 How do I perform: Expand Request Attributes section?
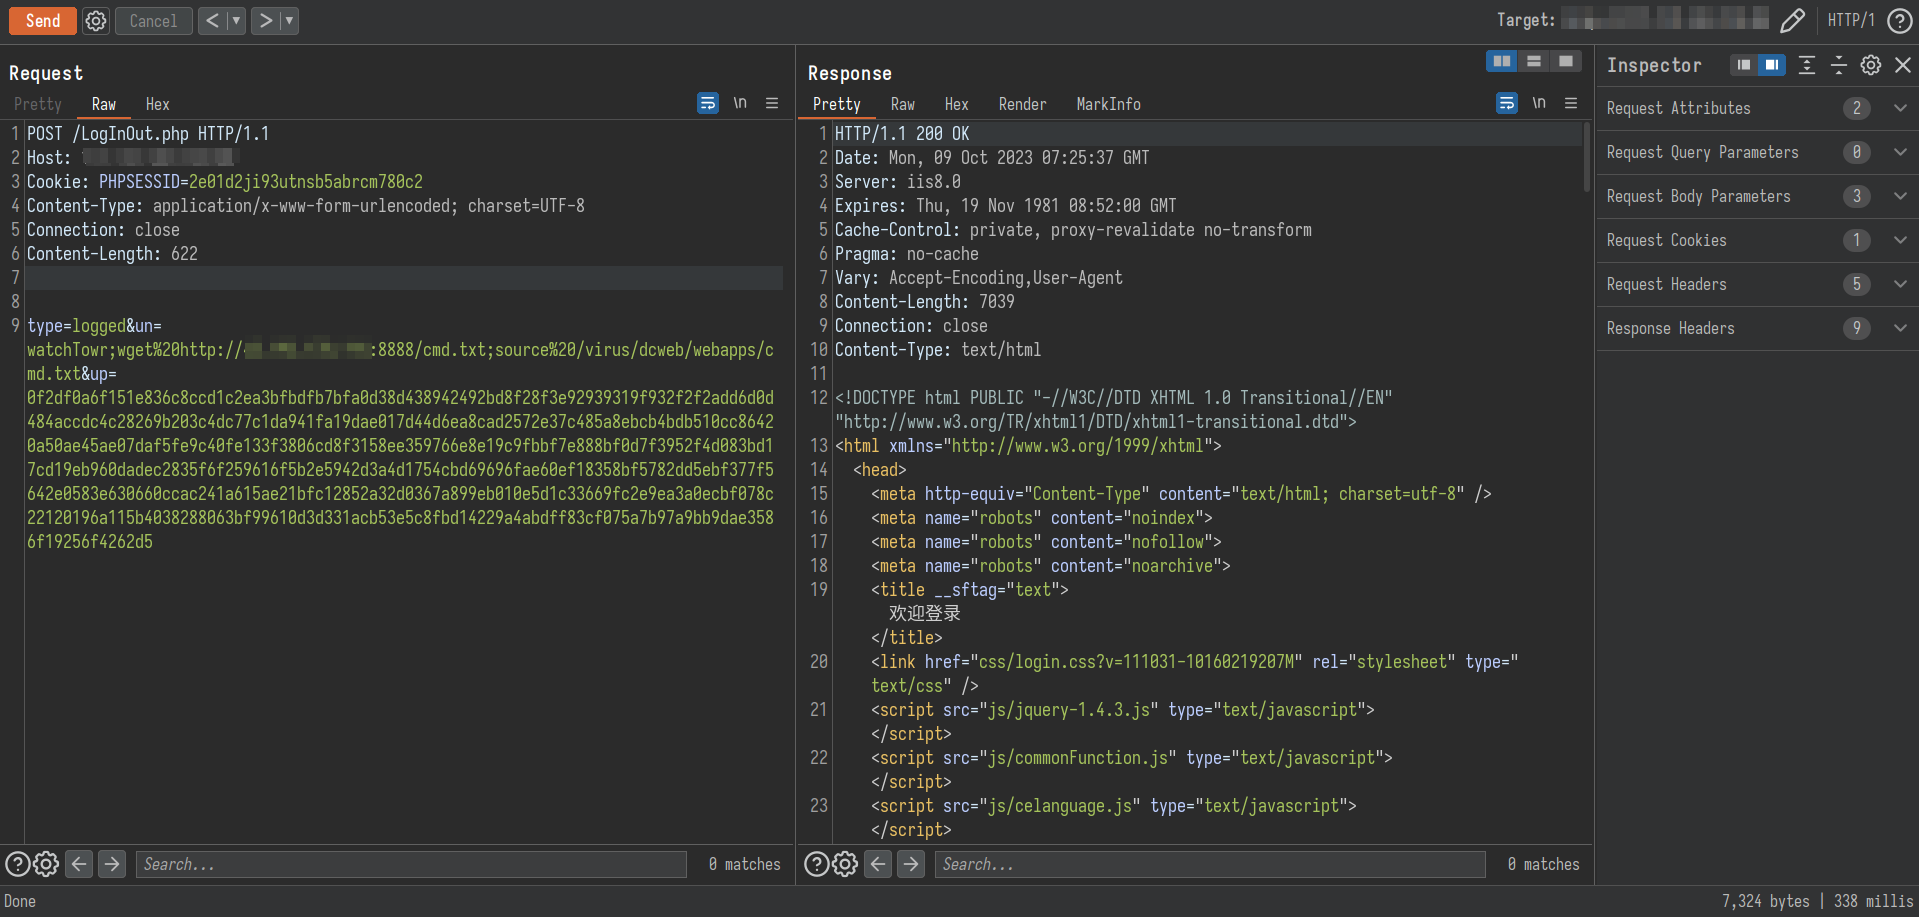[x=1757, y=108]
